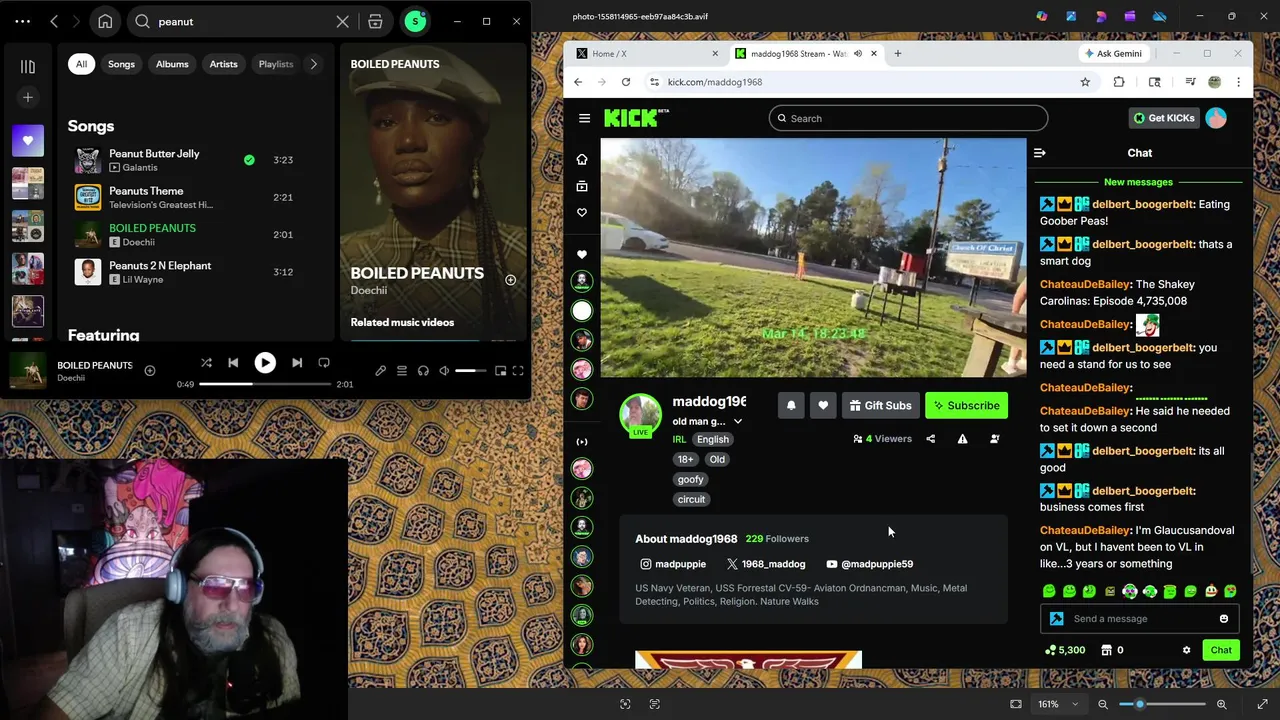The width and height of the screenshot is (1280, 720).
Task: Select the Songs filter chip
Action: [121, 64]
